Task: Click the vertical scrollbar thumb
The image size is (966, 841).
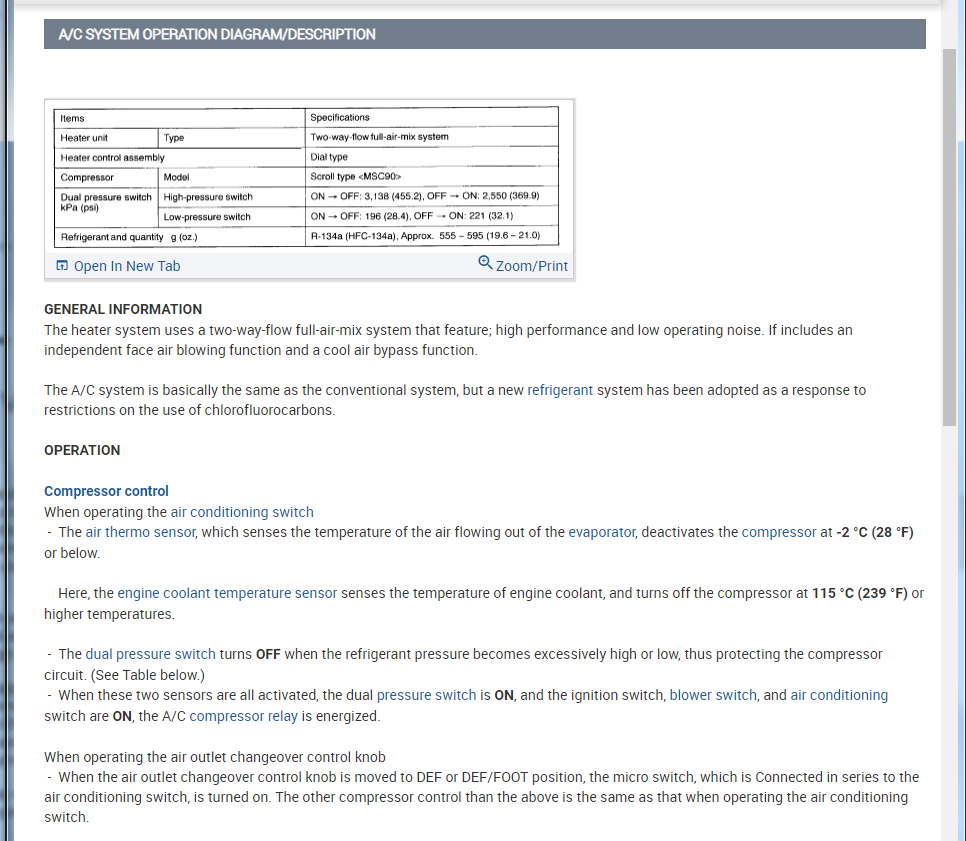Action: pyautogui.click(x=949, y=237)
